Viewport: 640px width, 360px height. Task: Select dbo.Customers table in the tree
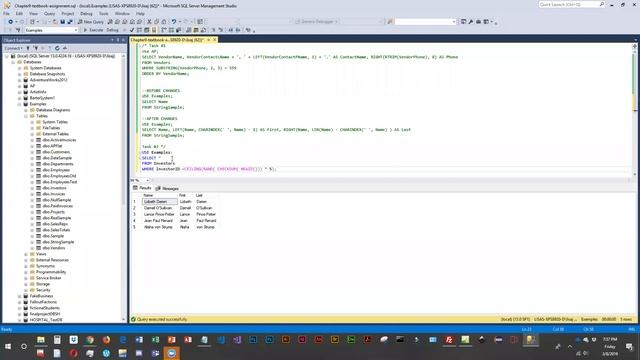pos(56,152)
